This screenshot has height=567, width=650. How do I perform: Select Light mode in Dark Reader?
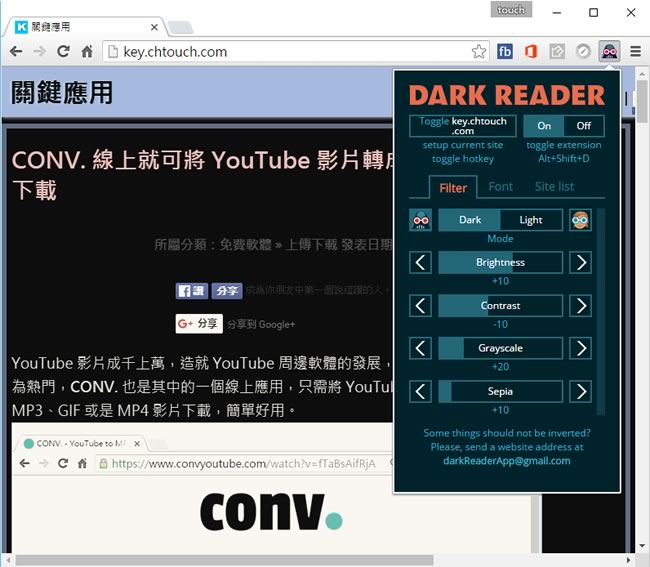coord(531,220)
